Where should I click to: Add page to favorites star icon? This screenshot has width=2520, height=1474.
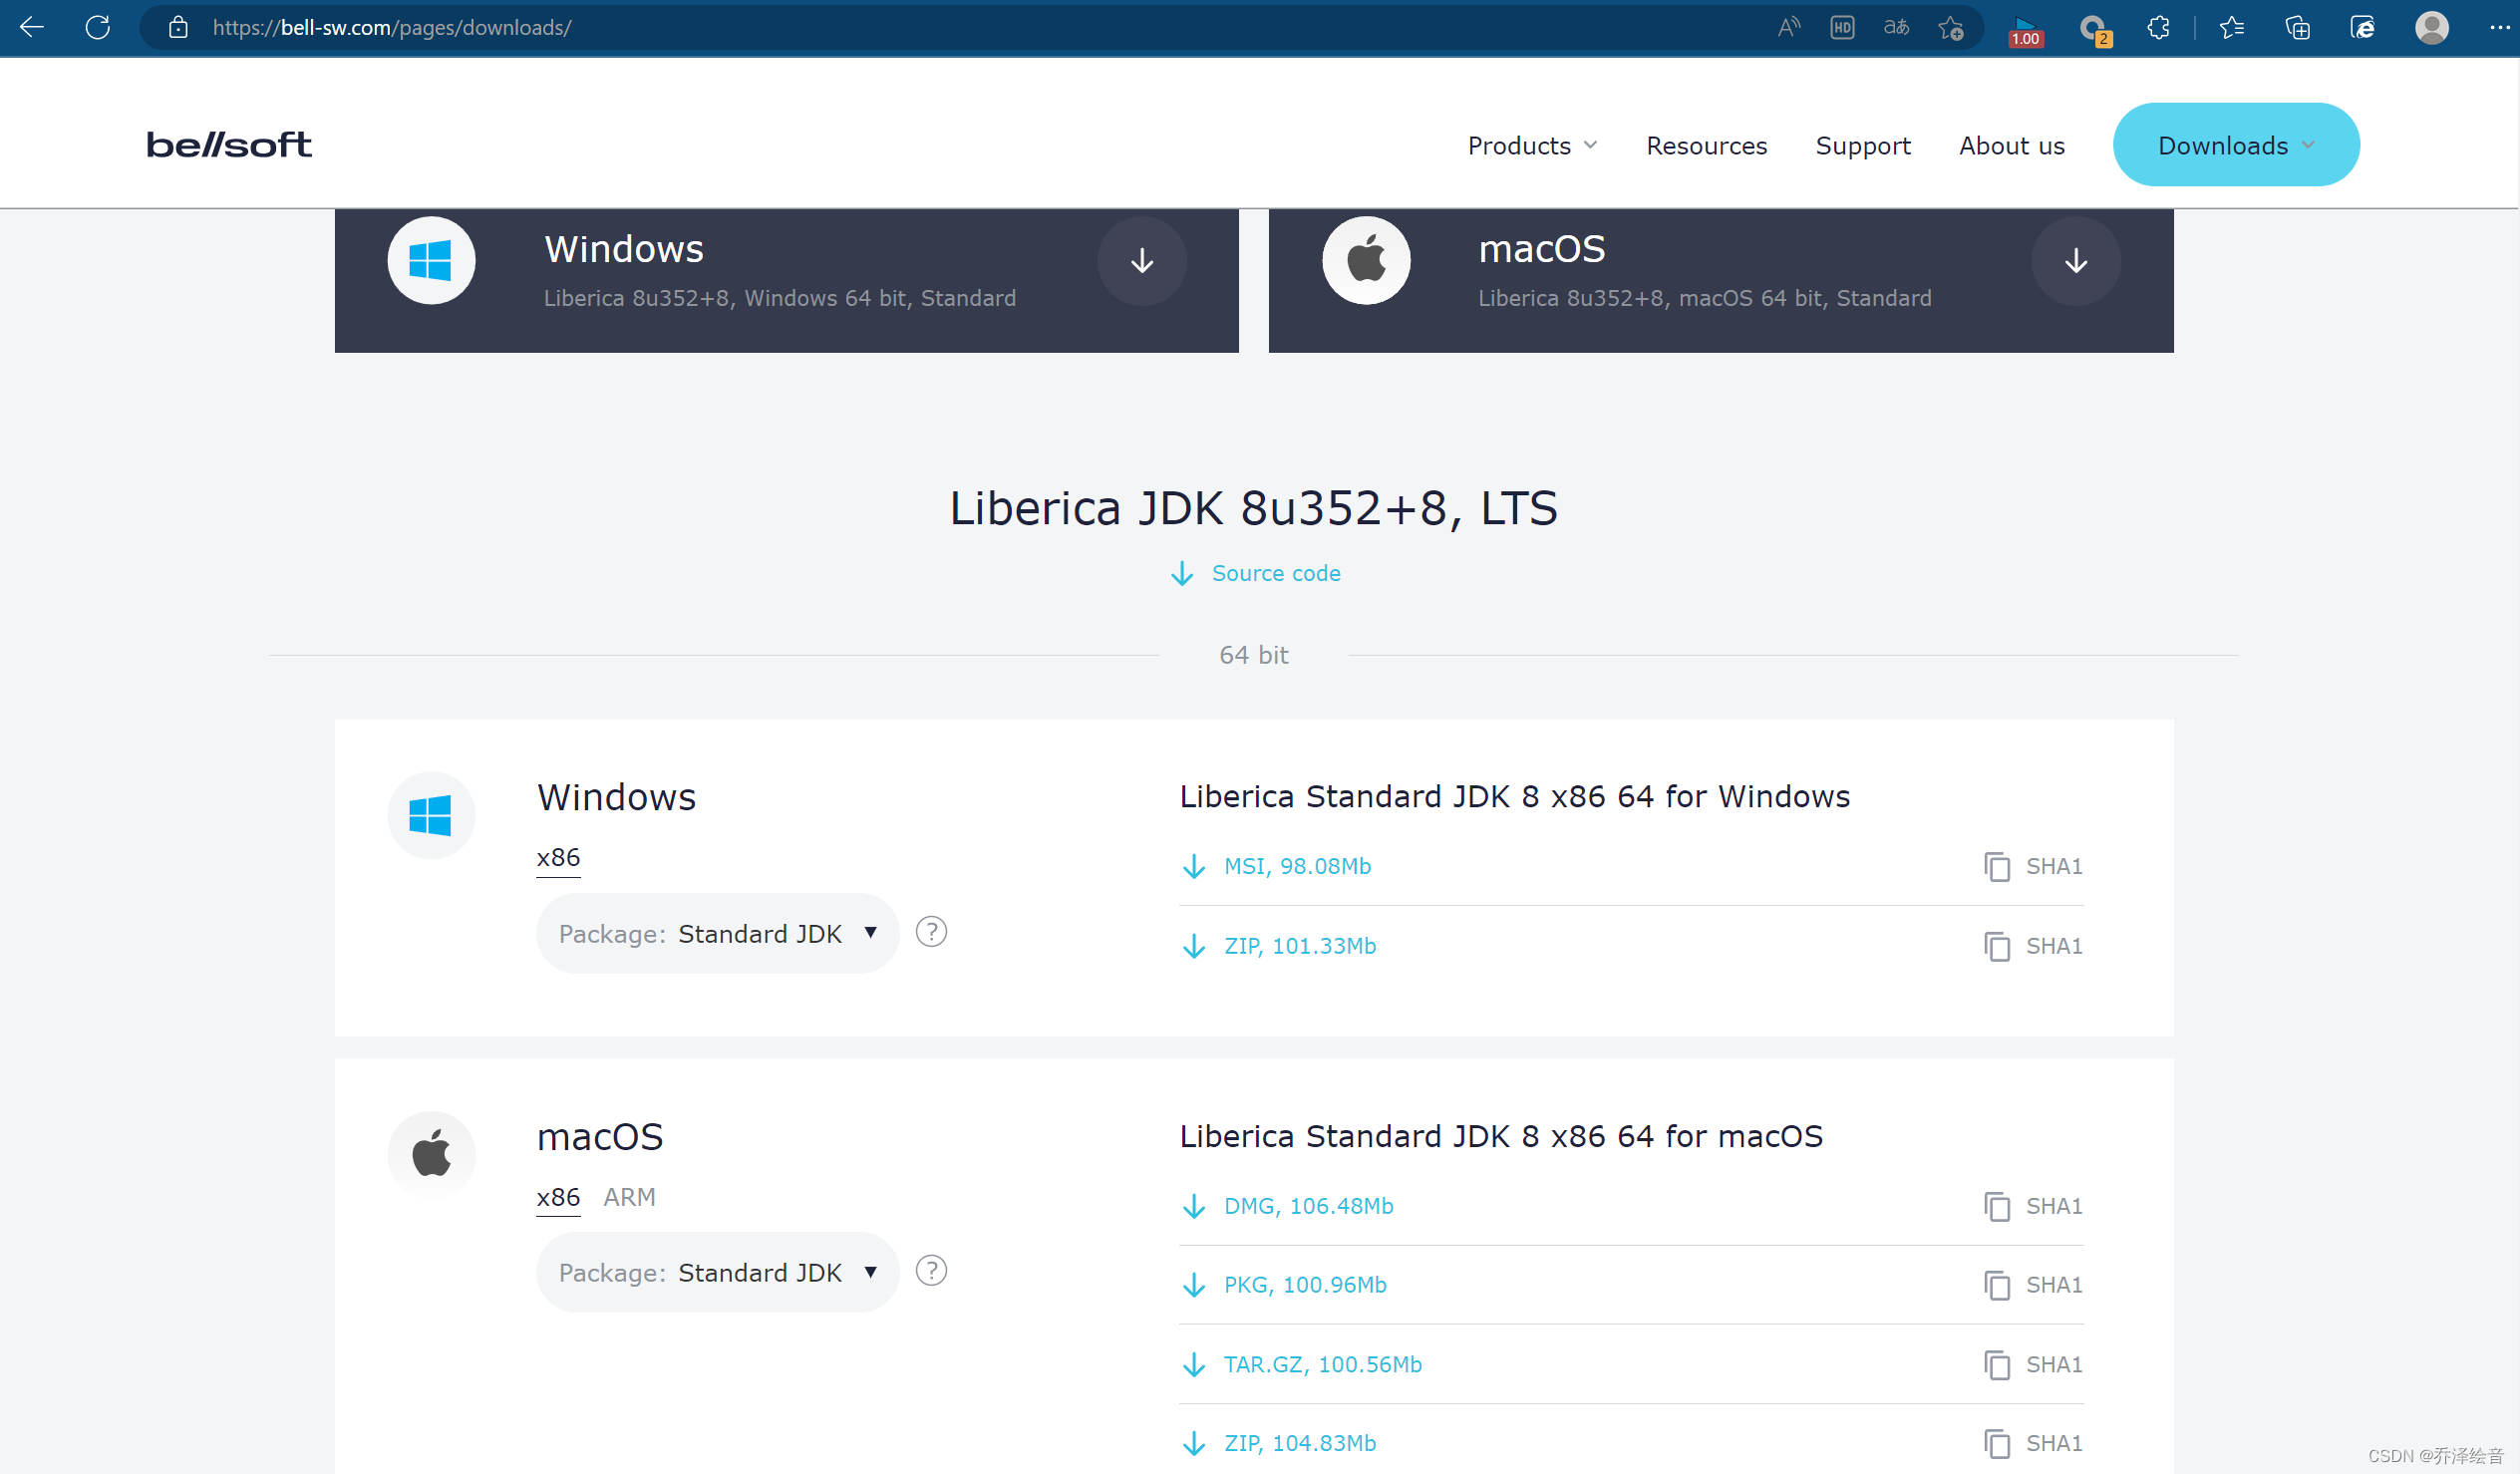[1951, 27]
